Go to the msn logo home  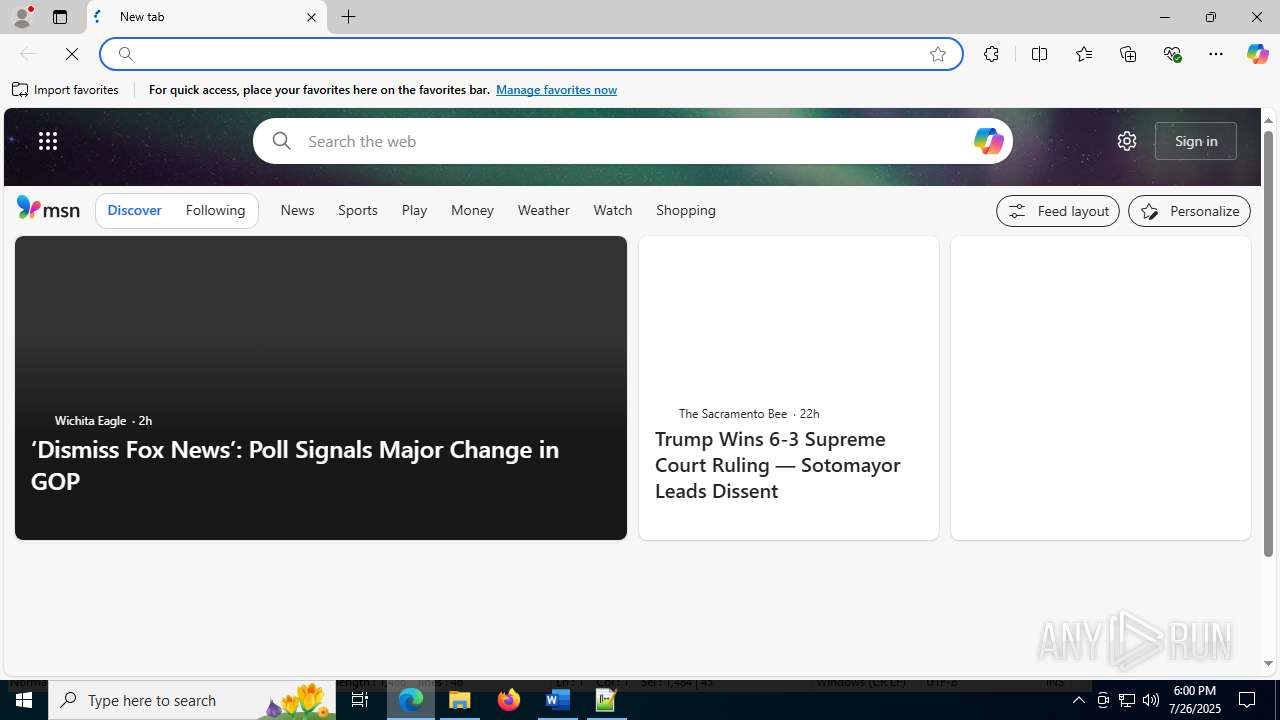coord(48,208)
